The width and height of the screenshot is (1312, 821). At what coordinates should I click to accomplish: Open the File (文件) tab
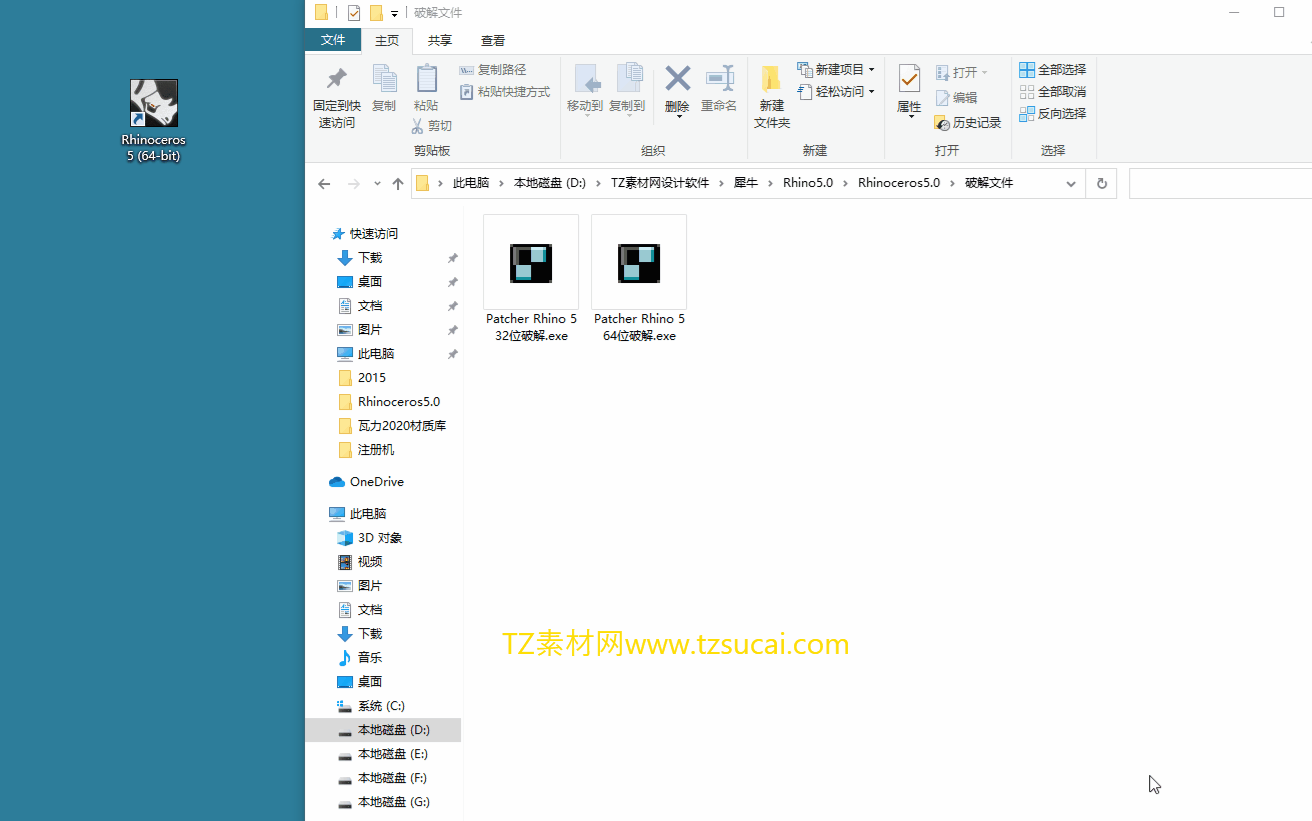[x=333, y=40]
